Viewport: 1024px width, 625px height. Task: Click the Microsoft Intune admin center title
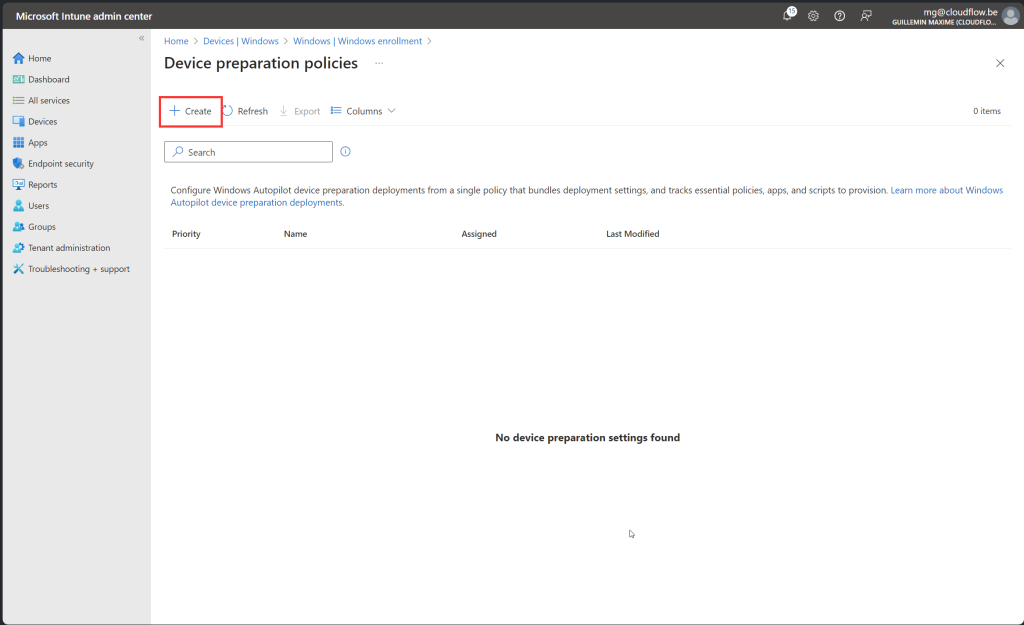click(x=84, y=16)
